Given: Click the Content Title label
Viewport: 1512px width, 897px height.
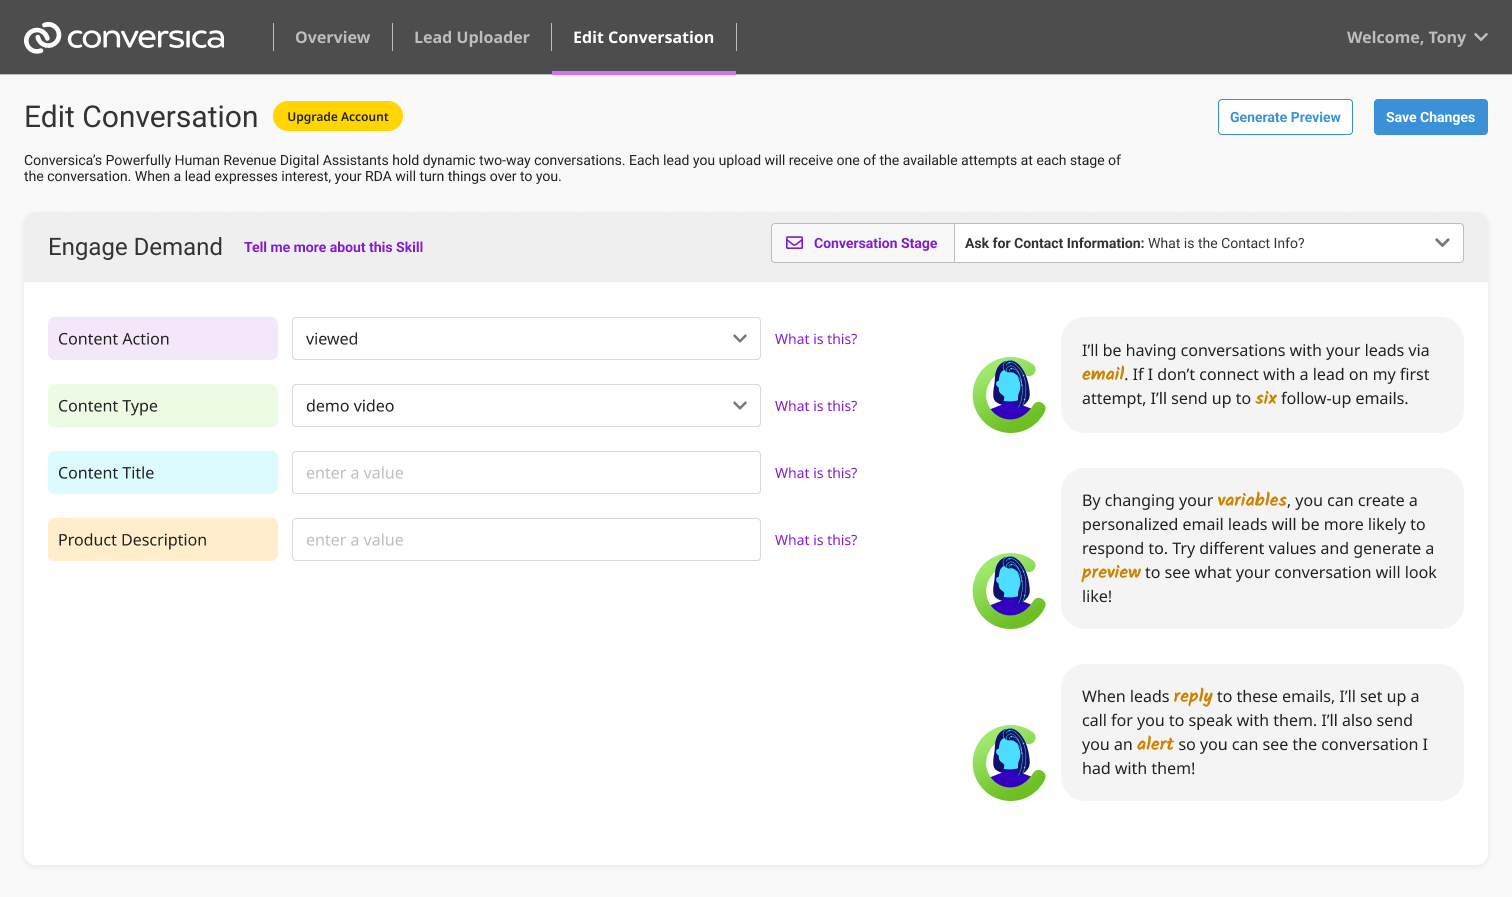Looking at the screenshot, I should (x=163, y=473).
